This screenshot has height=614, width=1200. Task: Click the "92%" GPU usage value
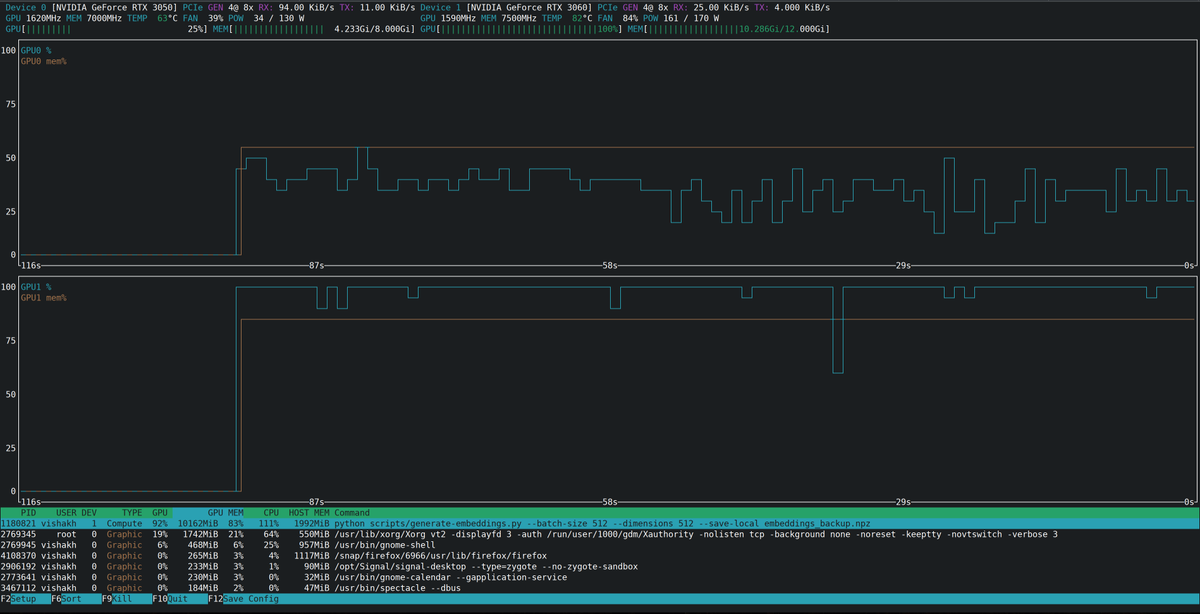pyautogui.click(x=160, y=523)
